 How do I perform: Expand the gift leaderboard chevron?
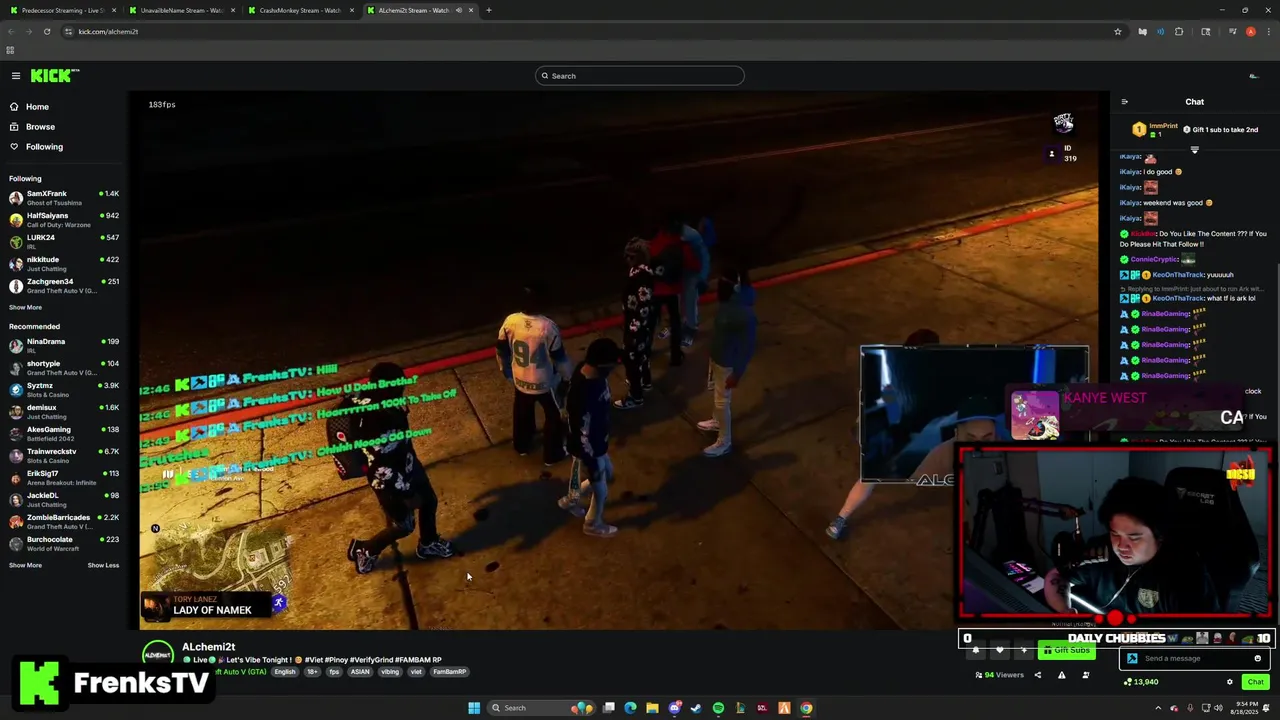(x=1194, y=149)
